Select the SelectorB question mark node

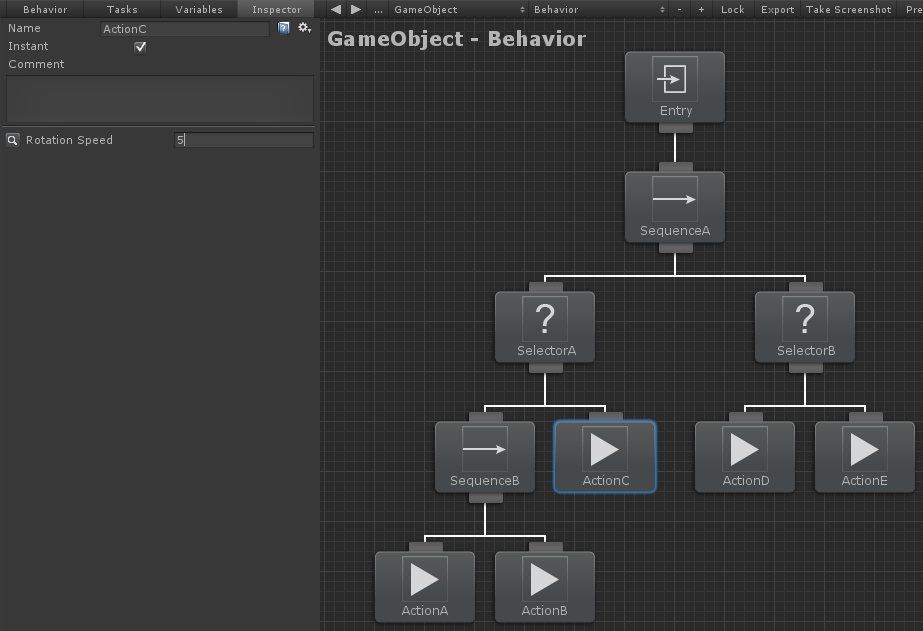click(805, 327)
